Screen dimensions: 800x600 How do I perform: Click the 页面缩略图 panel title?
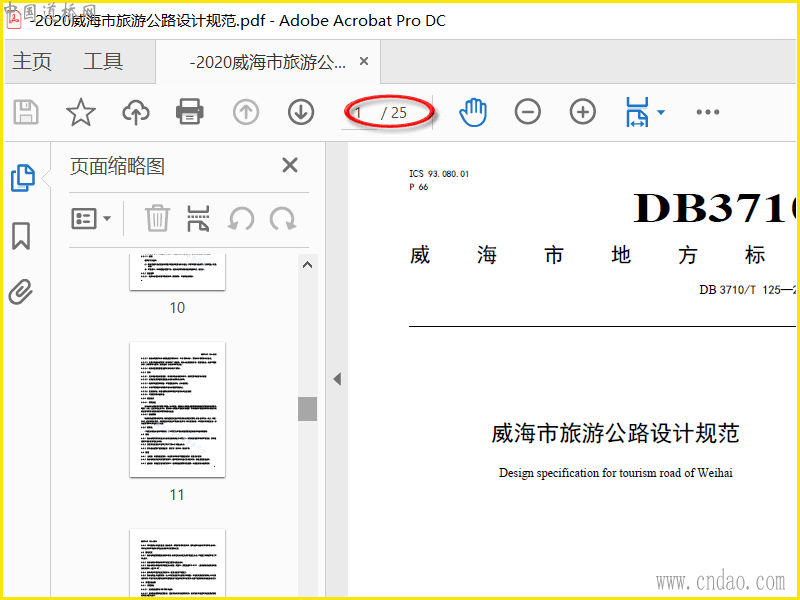coord(117,166)
